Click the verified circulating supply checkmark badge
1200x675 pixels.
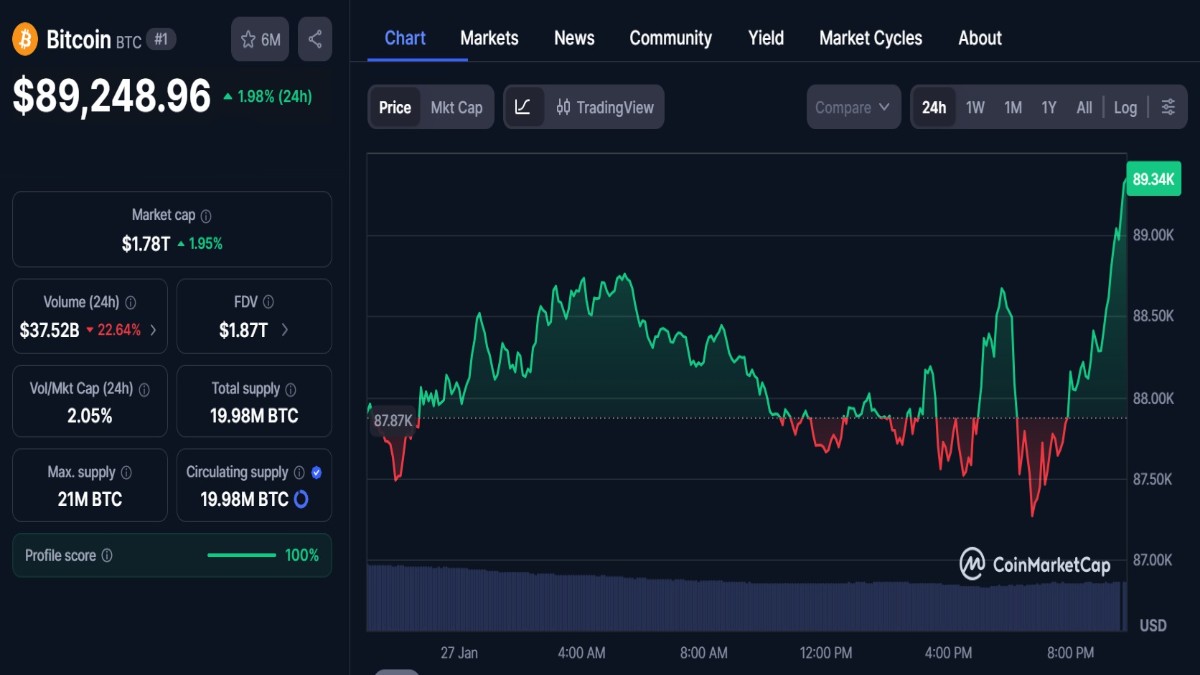317,471
